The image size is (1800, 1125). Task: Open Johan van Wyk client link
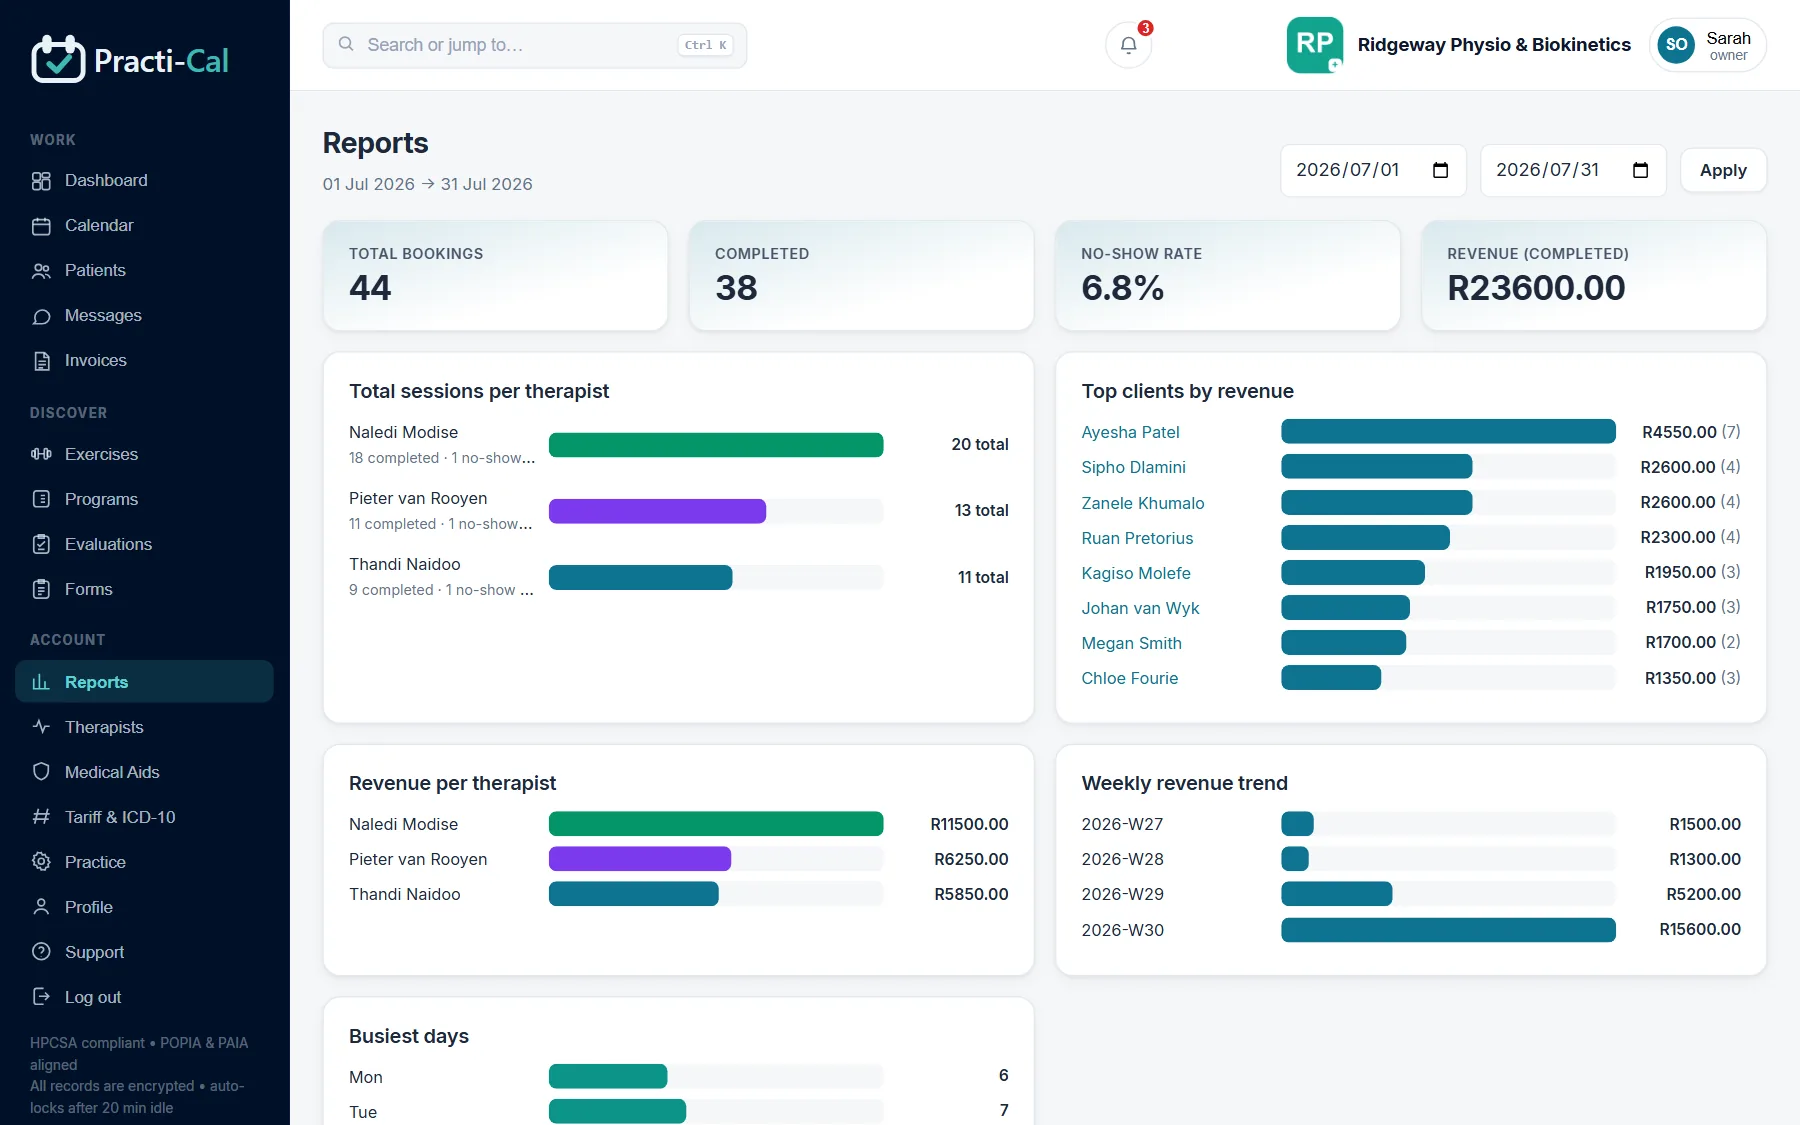1140,608
